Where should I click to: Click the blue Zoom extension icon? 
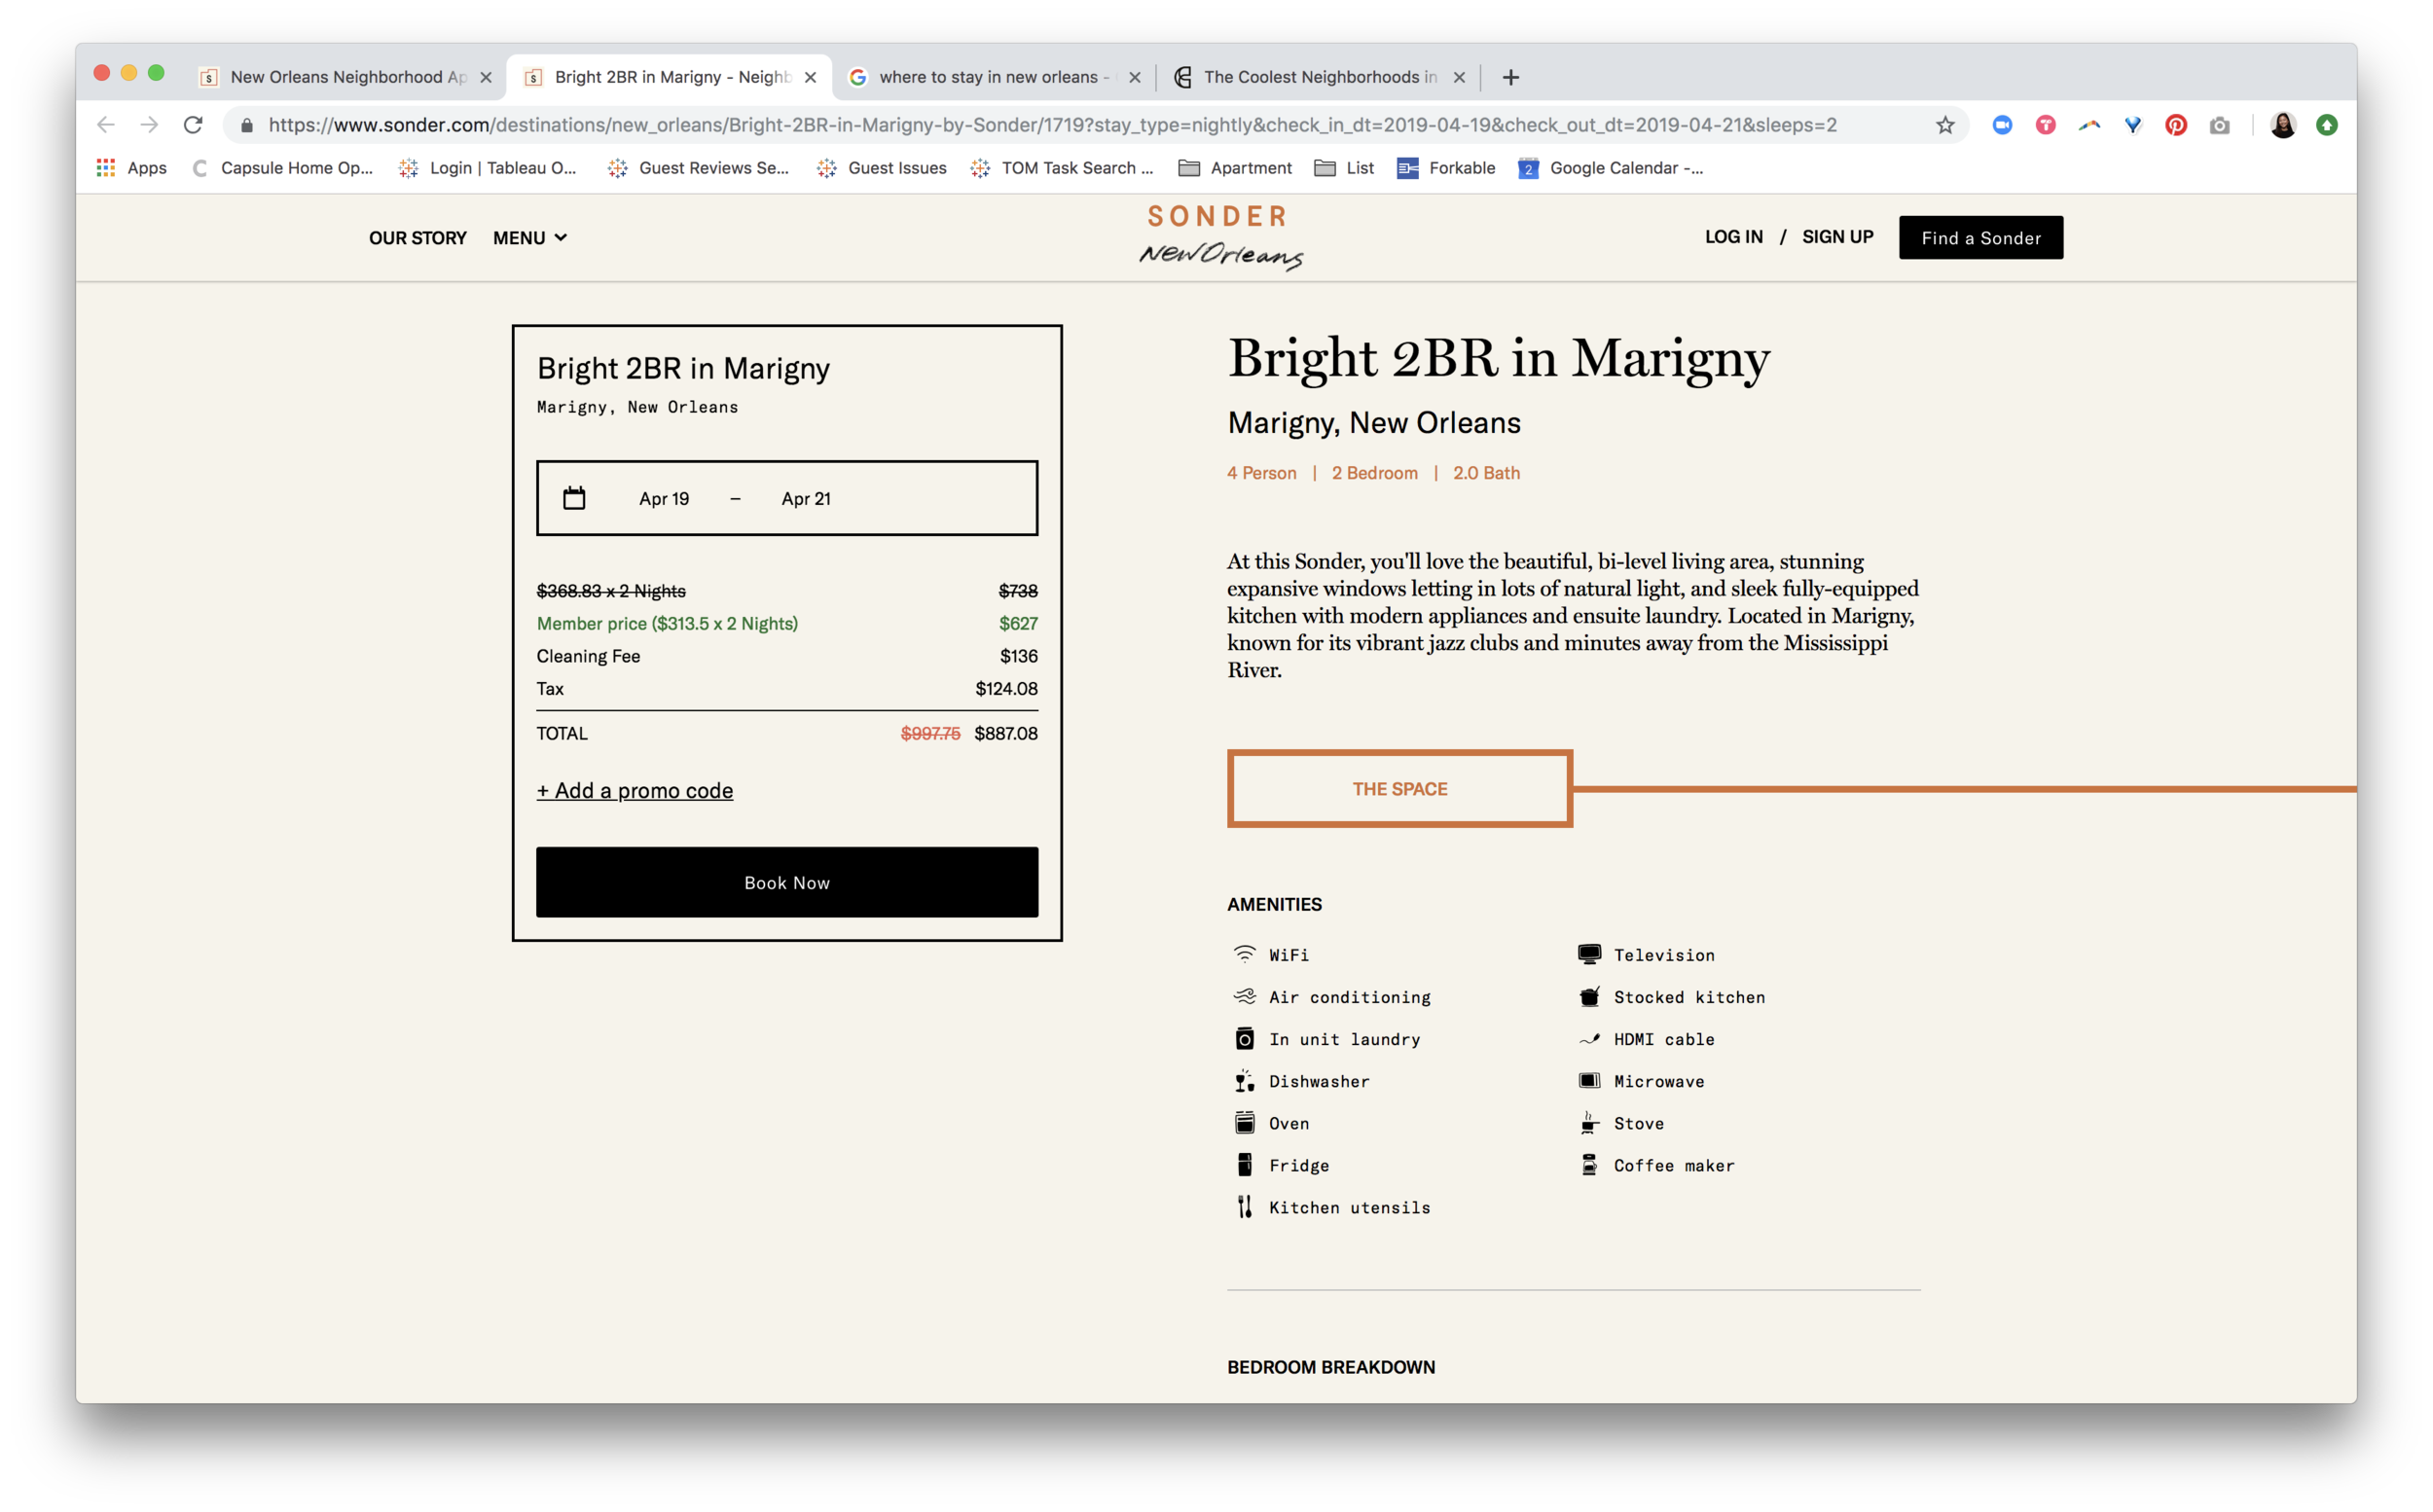pos(2001,125)
